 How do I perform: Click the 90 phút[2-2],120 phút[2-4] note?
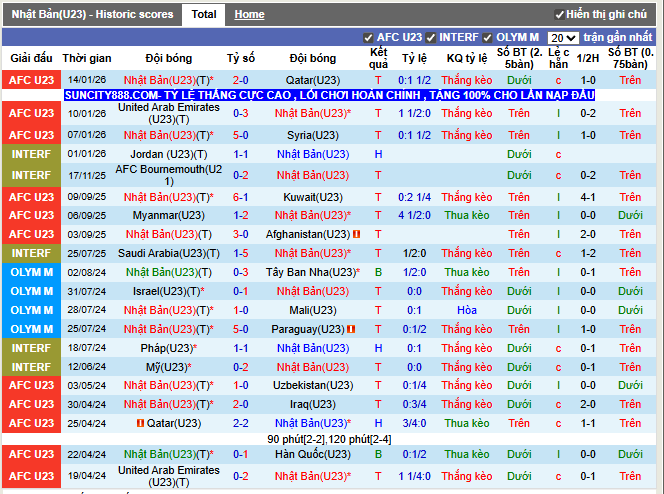(329, 439)
